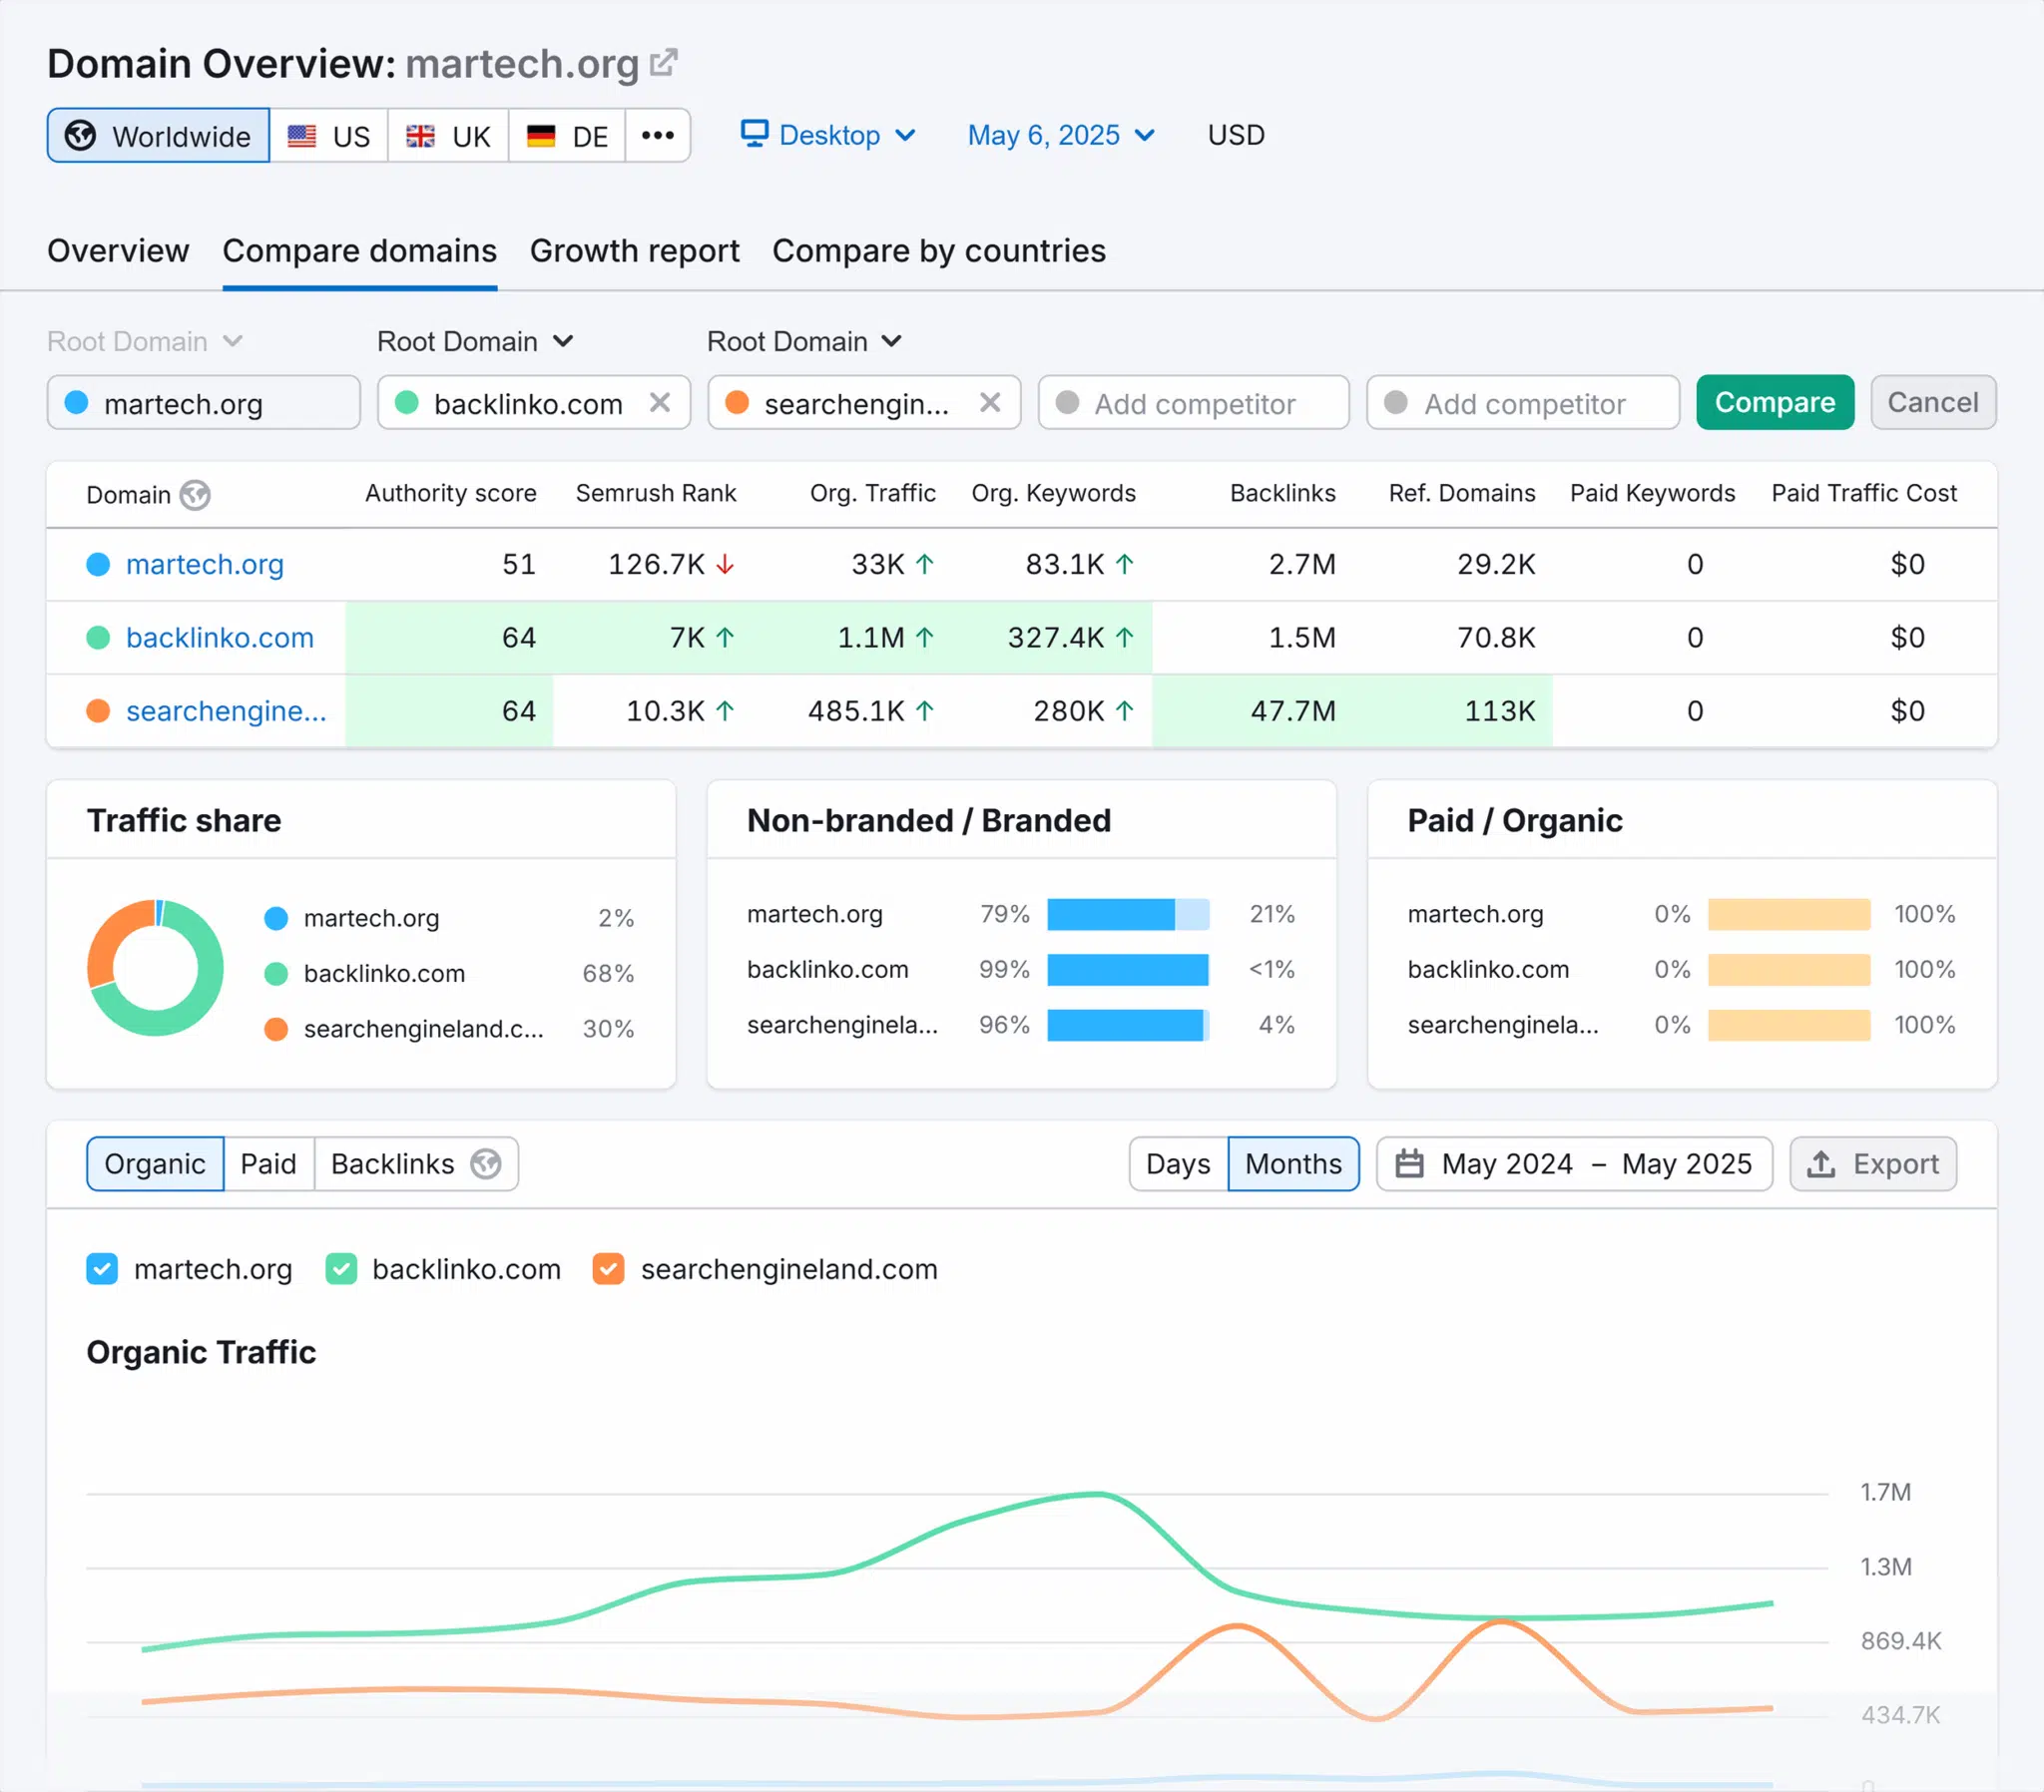Click the Worldwide globe icon

[80, 135]
